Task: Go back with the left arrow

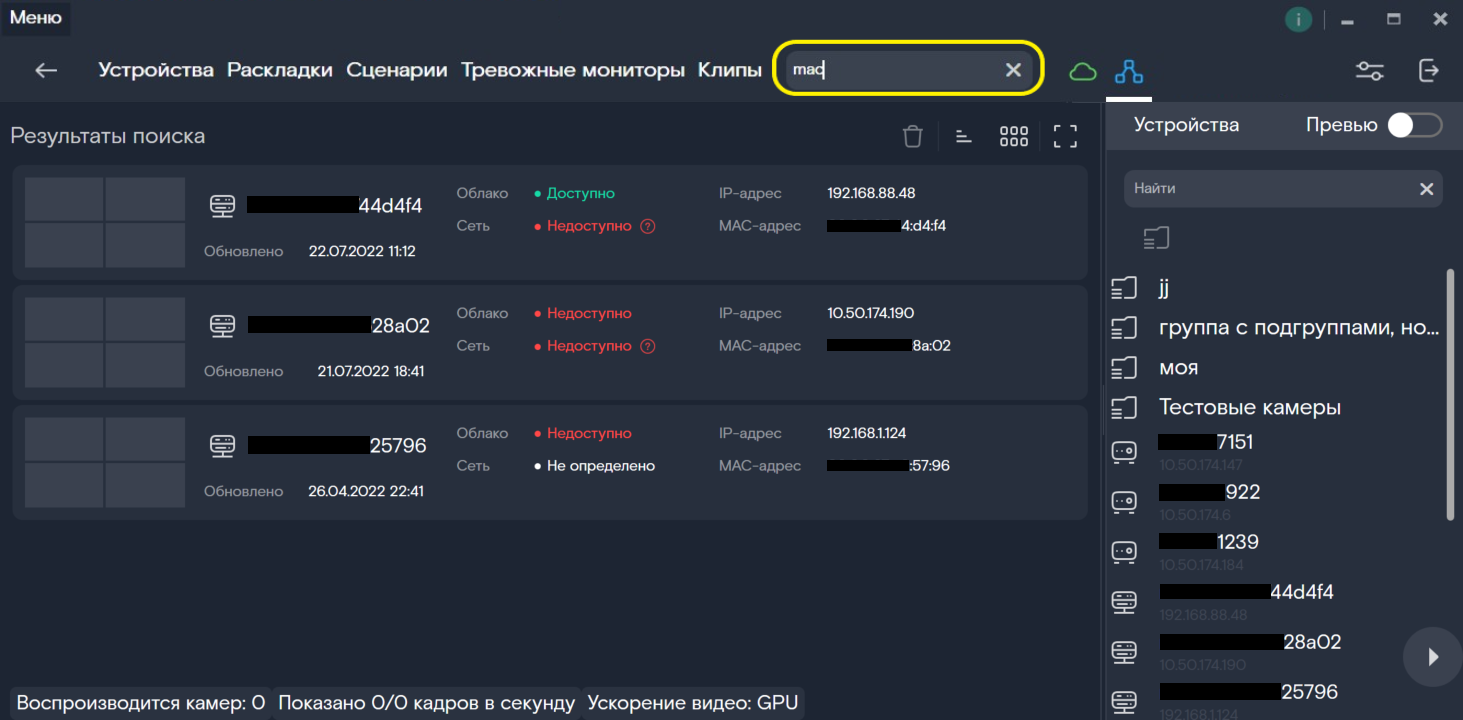Action: click(46, 70)
